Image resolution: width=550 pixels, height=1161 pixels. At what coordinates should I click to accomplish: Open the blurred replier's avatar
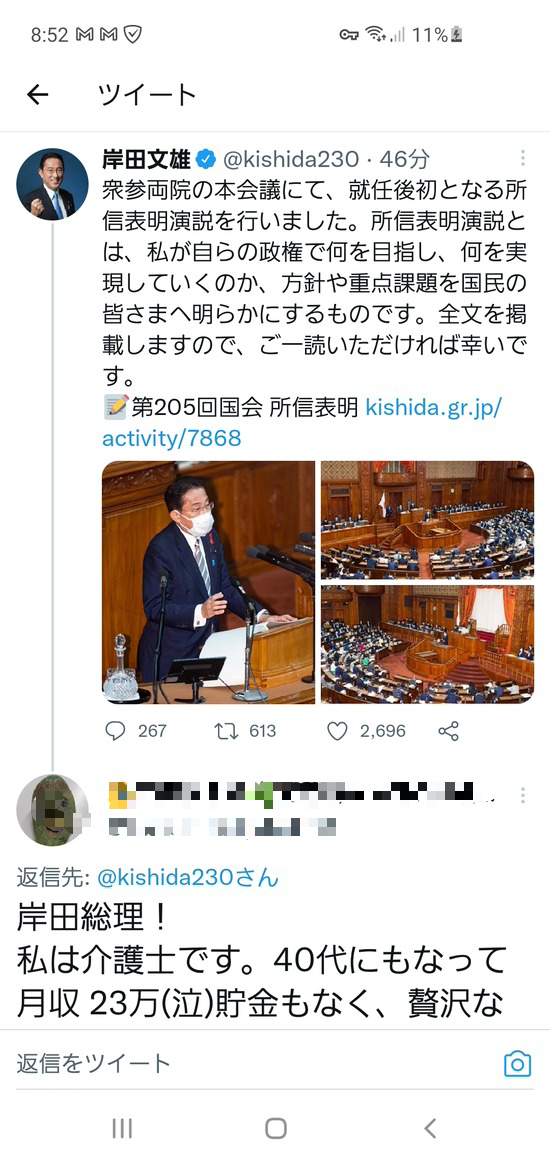[x=53, y=811]
